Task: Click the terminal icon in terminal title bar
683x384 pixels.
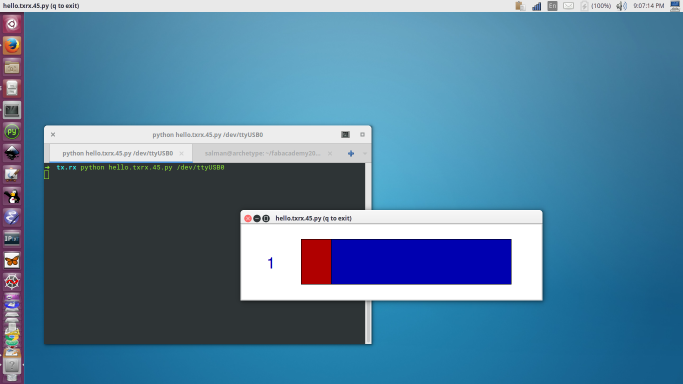Action: pos(345,135)
